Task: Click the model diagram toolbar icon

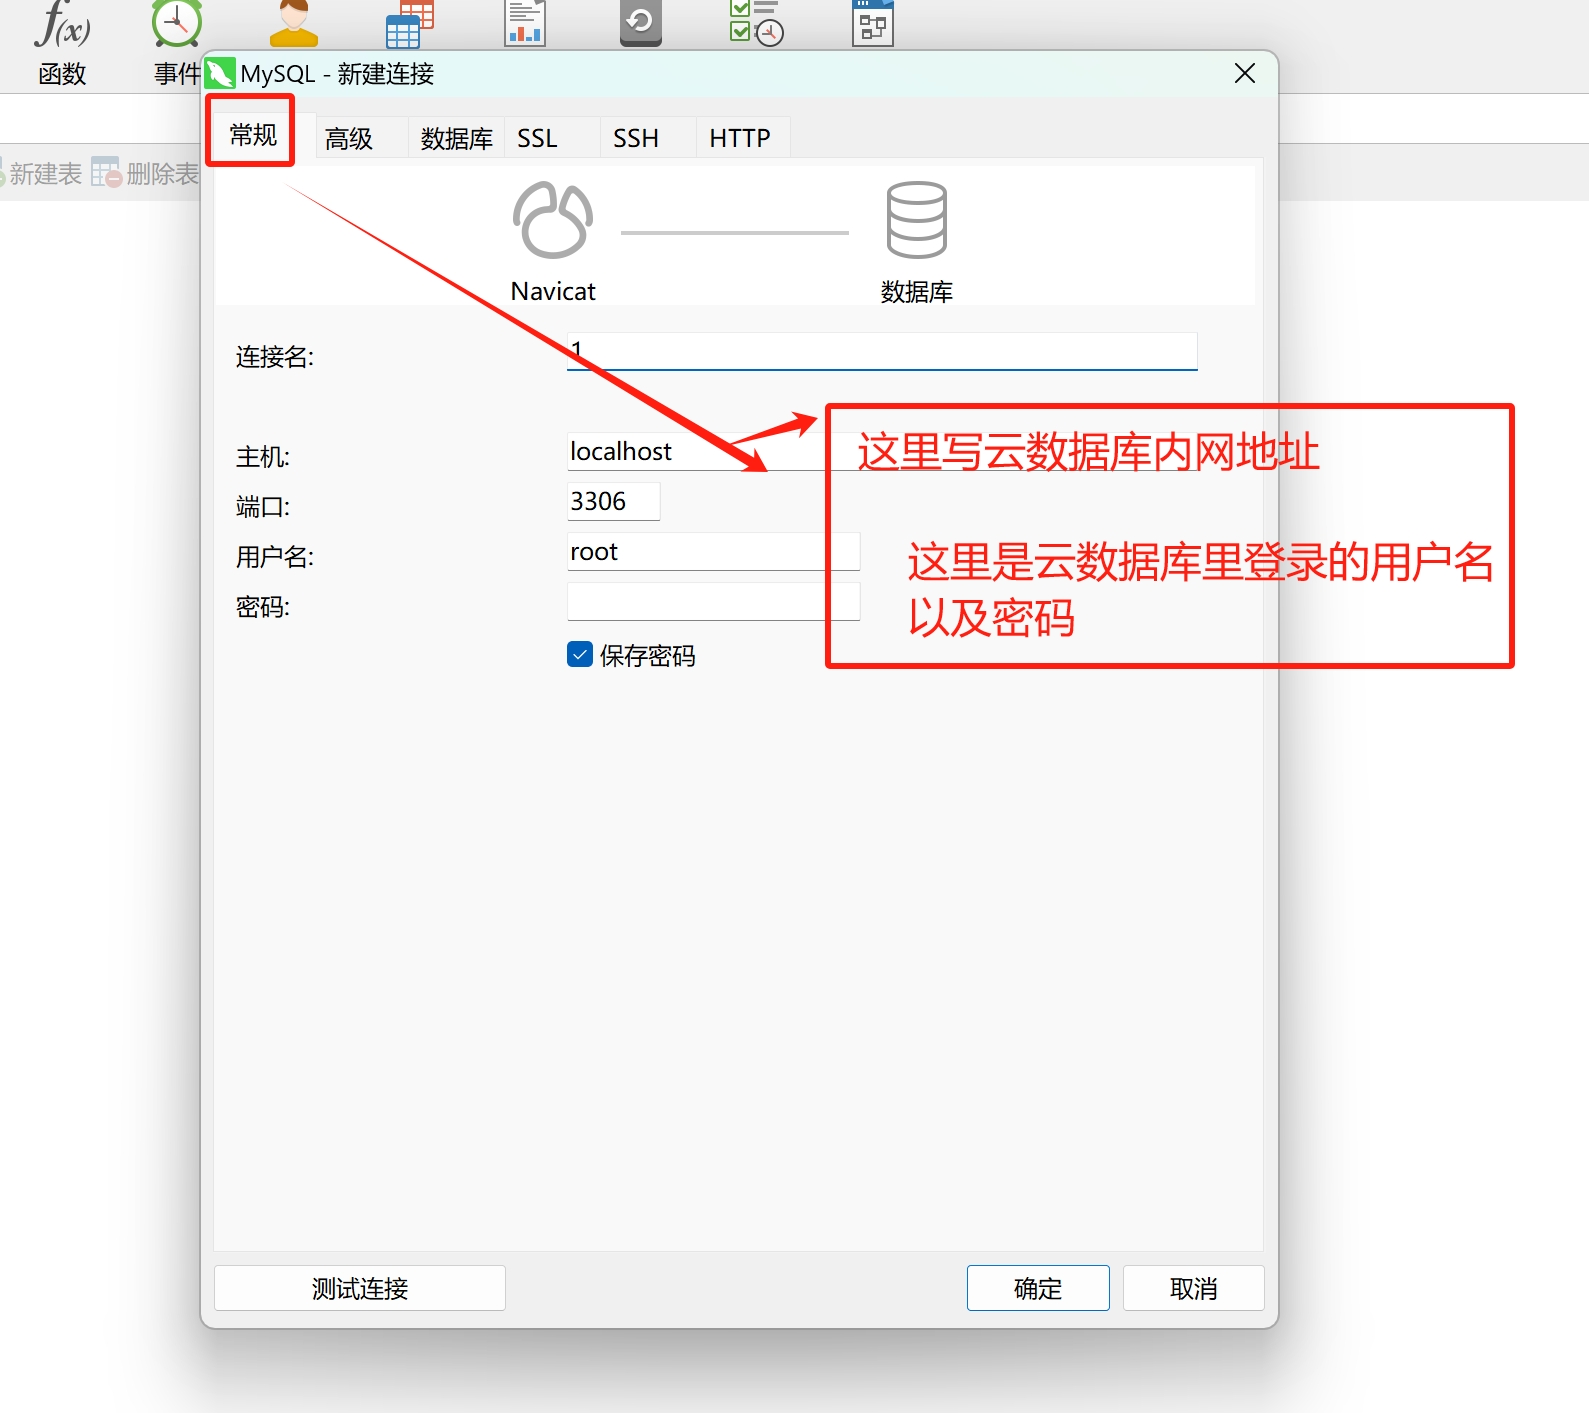Action: (873, 24)
